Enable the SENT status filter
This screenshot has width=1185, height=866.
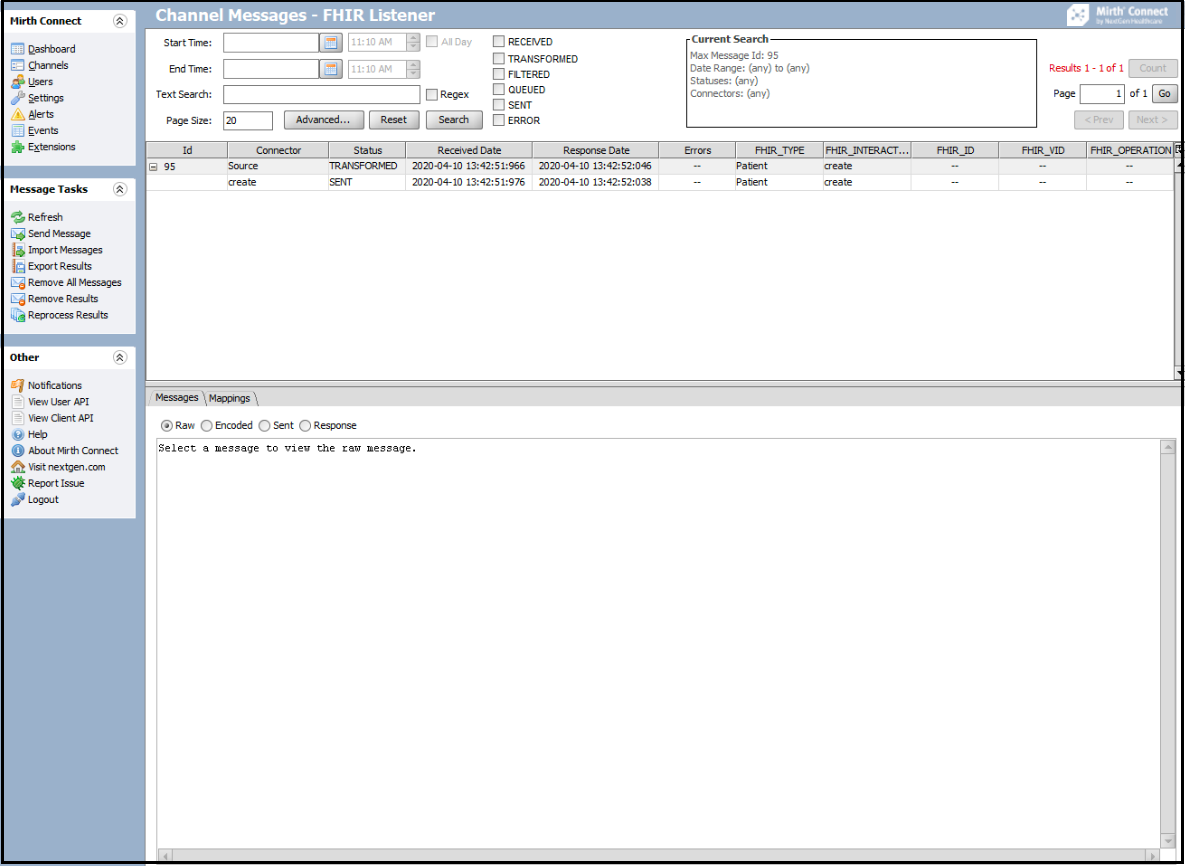pyautogui.click(x=499, y=105)
